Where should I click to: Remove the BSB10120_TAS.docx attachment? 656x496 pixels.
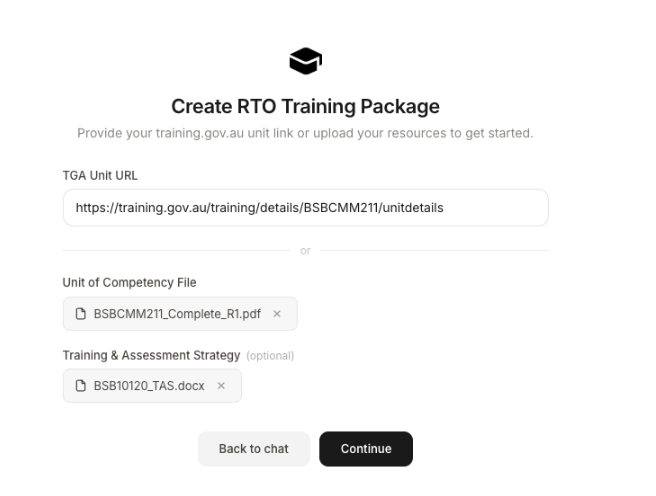(221, 386)
